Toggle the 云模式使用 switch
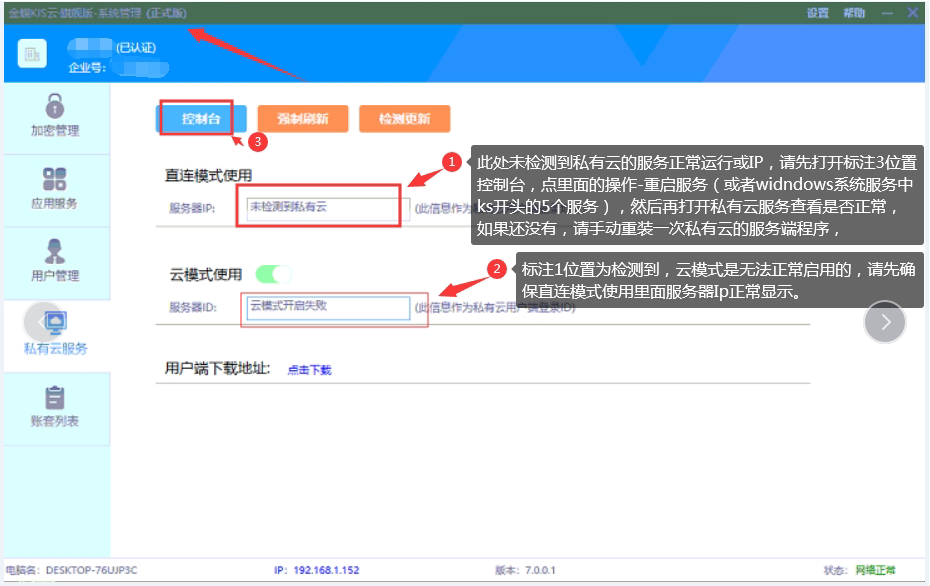 pyautogui.click(x=273, y=274)
